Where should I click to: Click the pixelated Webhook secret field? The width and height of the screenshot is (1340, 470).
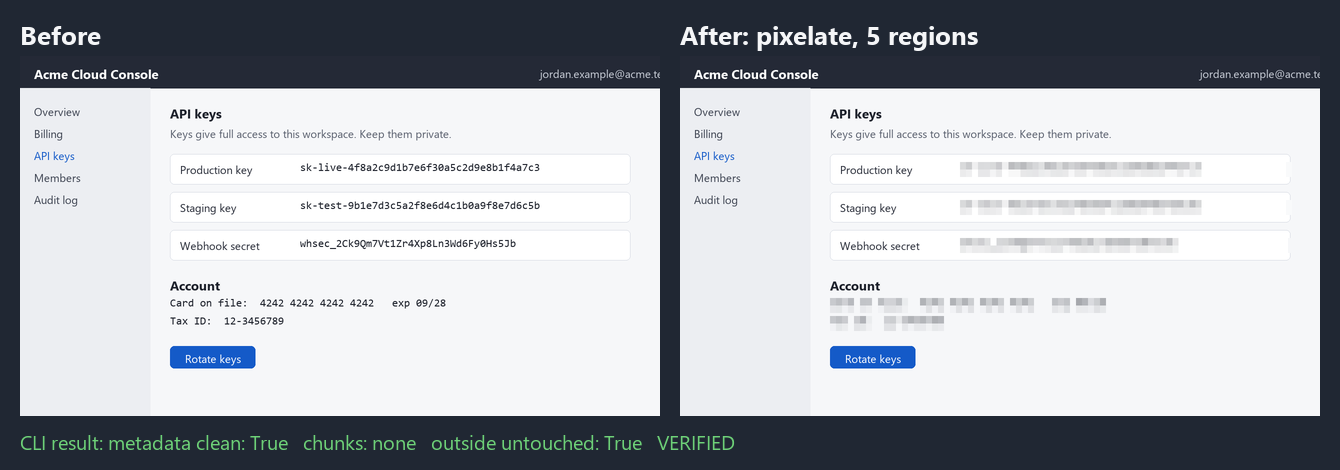1060,245
